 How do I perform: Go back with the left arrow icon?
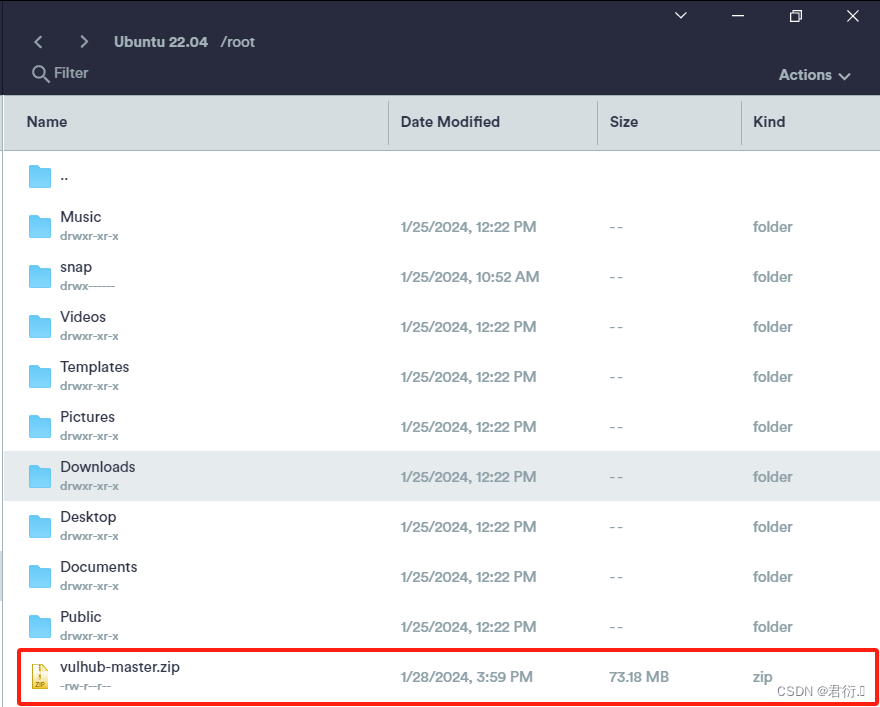[x=38, y=42]
